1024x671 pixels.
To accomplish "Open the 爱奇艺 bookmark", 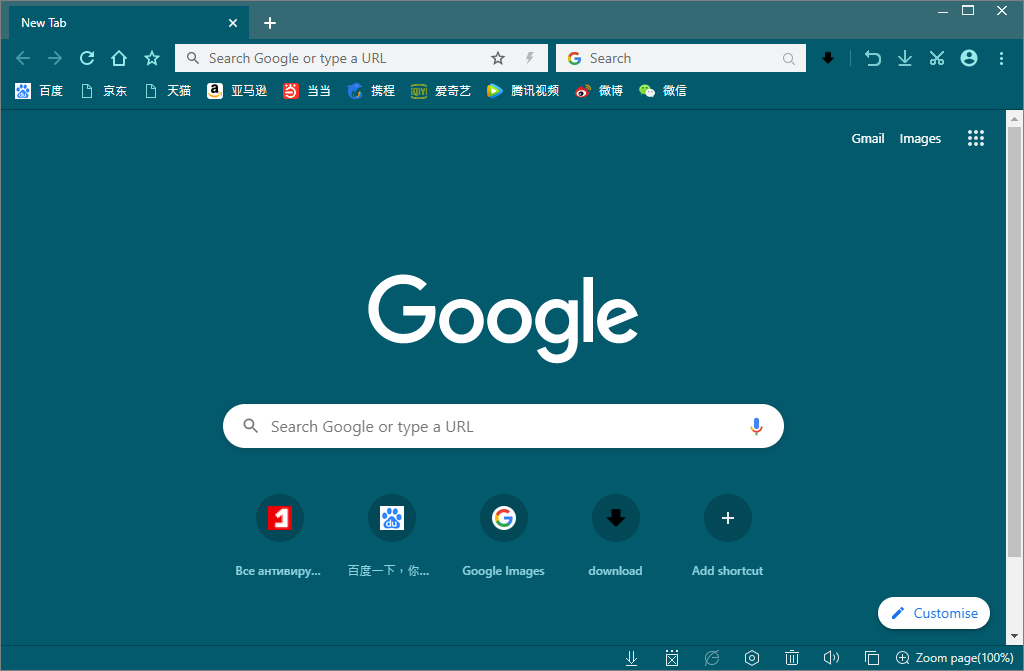I will pyautogui.click(x=440, y=91).
